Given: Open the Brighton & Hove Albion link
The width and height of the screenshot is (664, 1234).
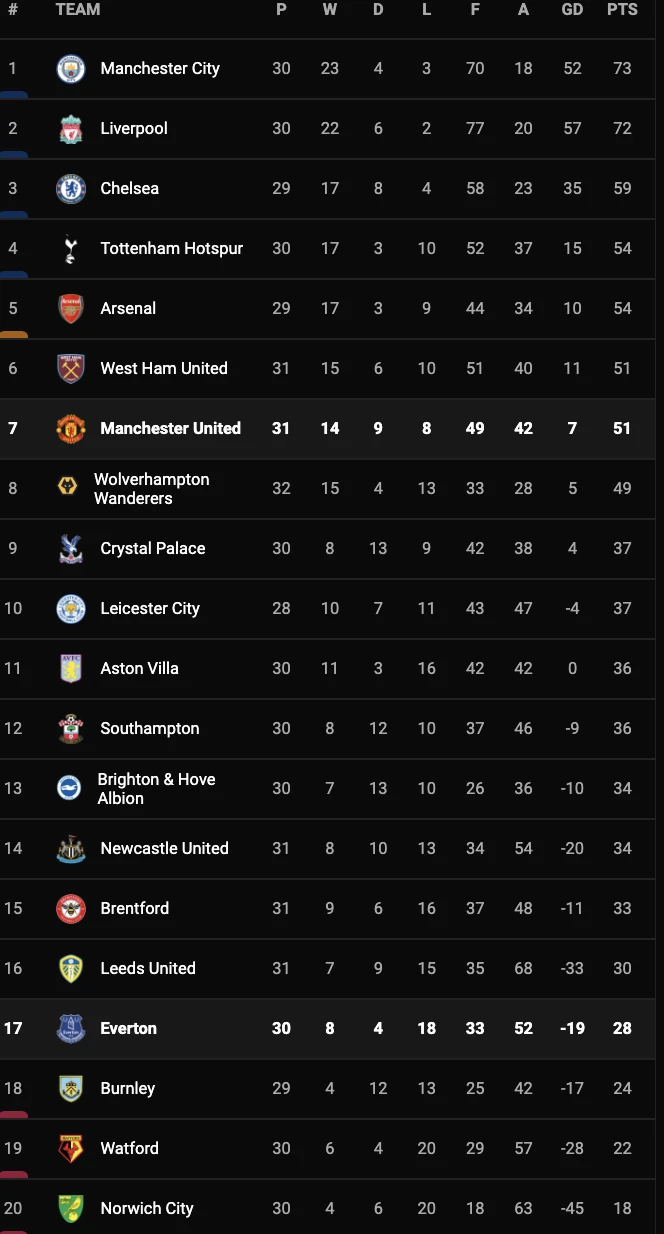Looking at the screenshot, I should [x=156, y=789].
